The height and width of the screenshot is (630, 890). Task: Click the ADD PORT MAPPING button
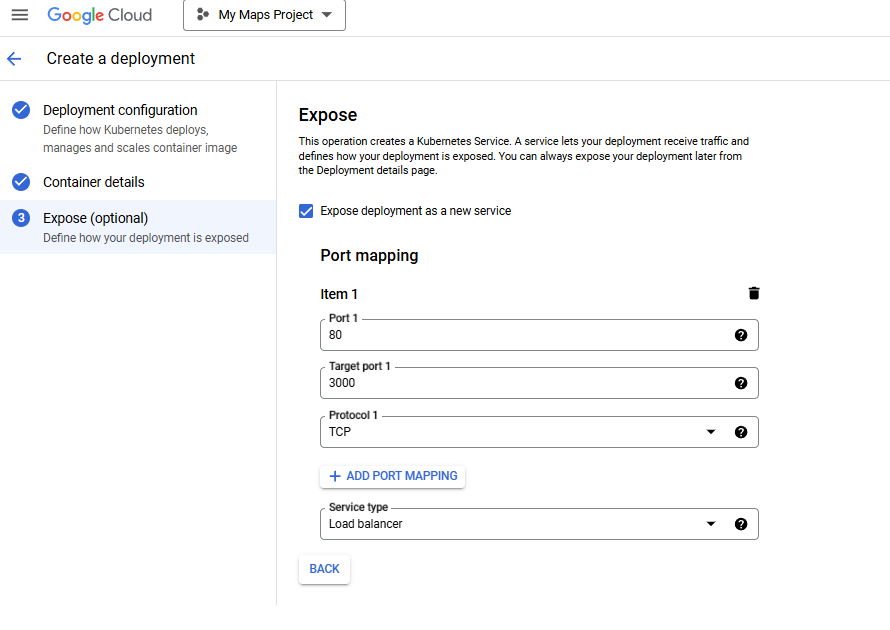point(392,476)
